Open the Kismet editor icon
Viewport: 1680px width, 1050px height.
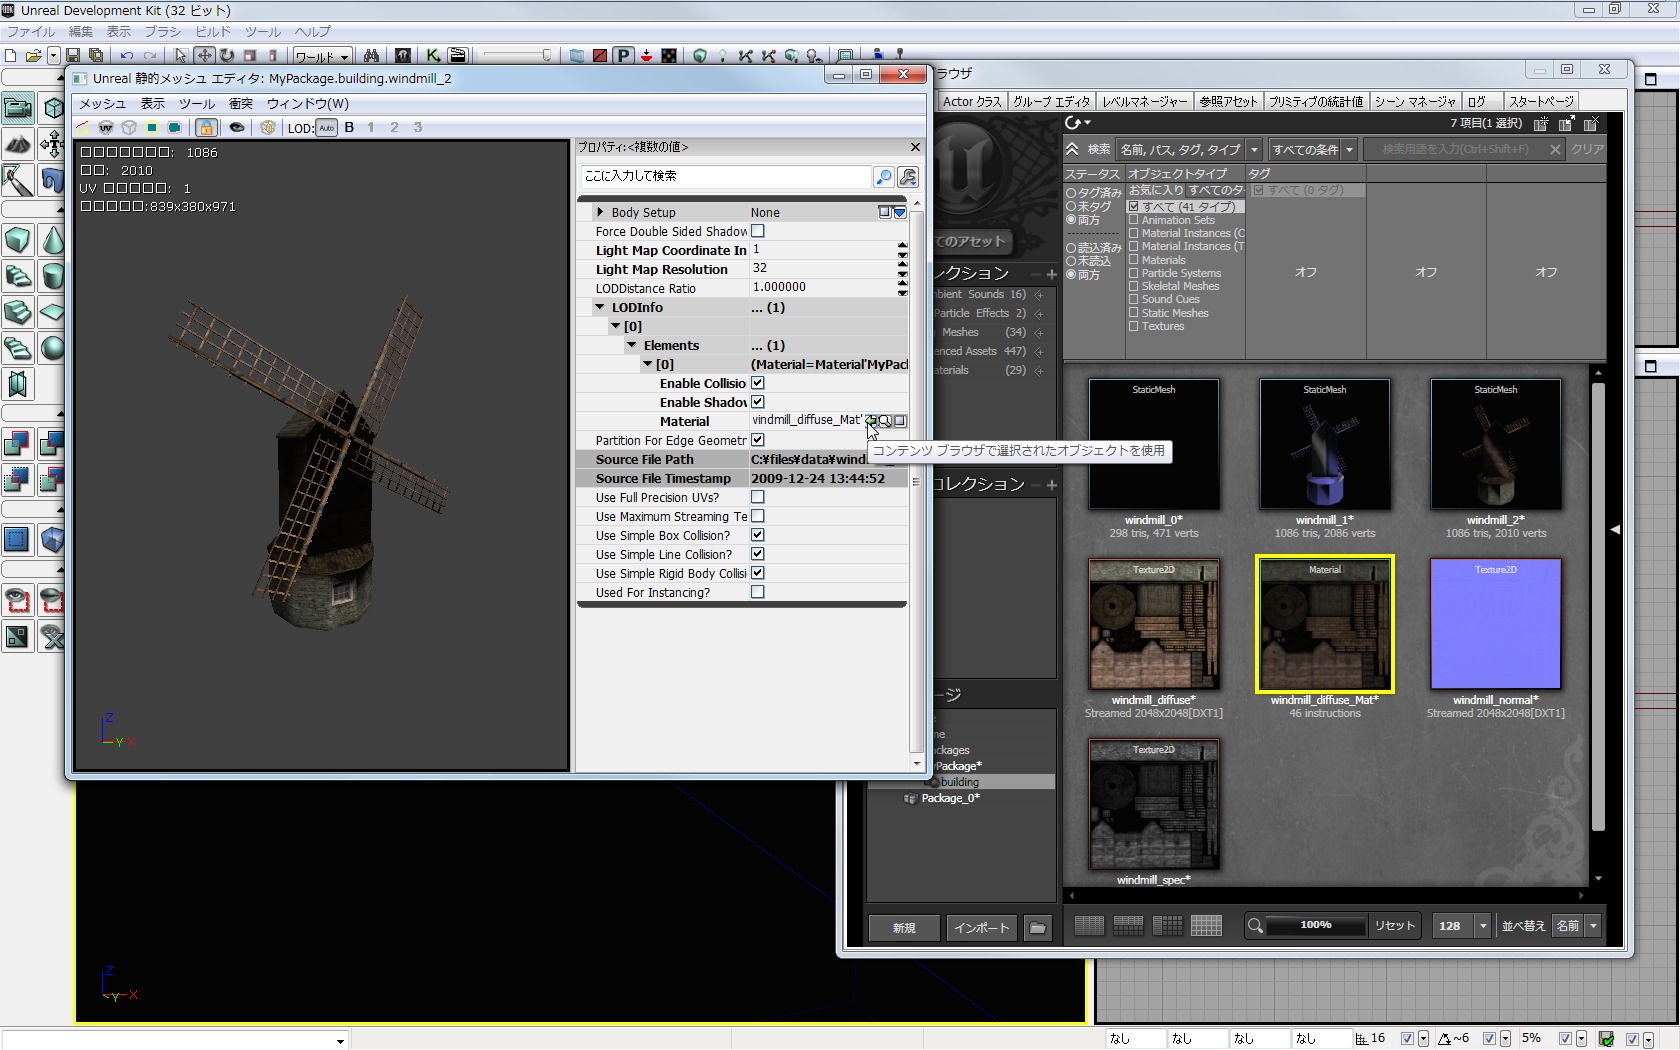(433, 56)
